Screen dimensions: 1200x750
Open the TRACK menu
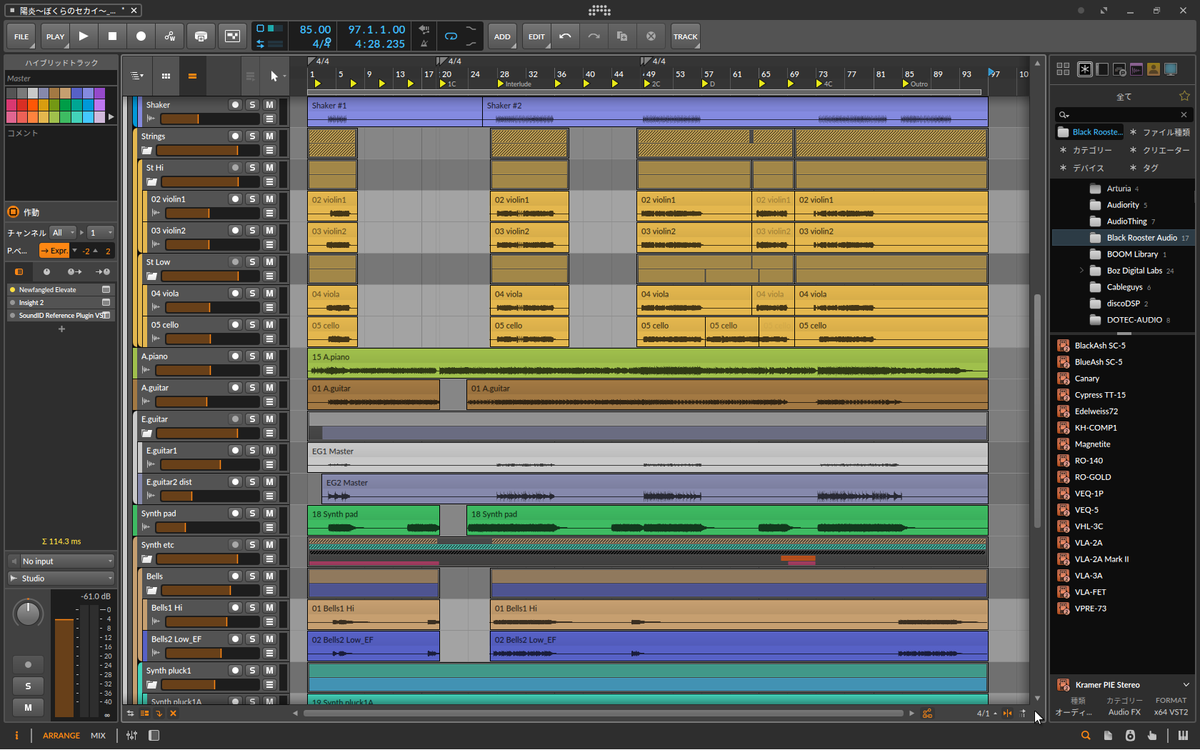coord(685,36)
